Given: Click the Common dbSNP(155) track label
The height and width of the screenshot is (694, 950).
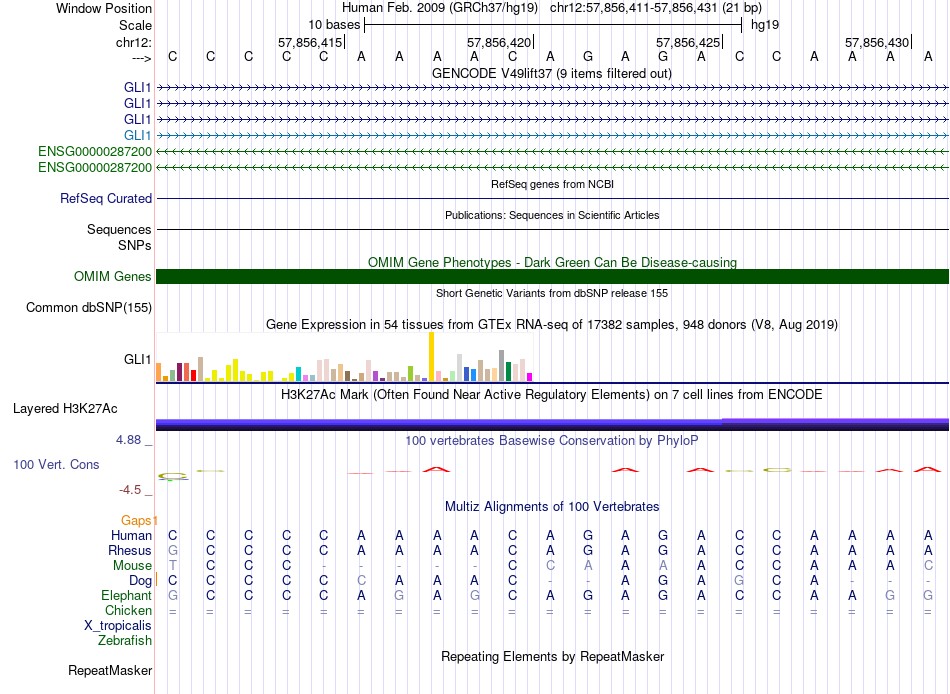Looking at the screenshot, I should [x=89, y=307].
